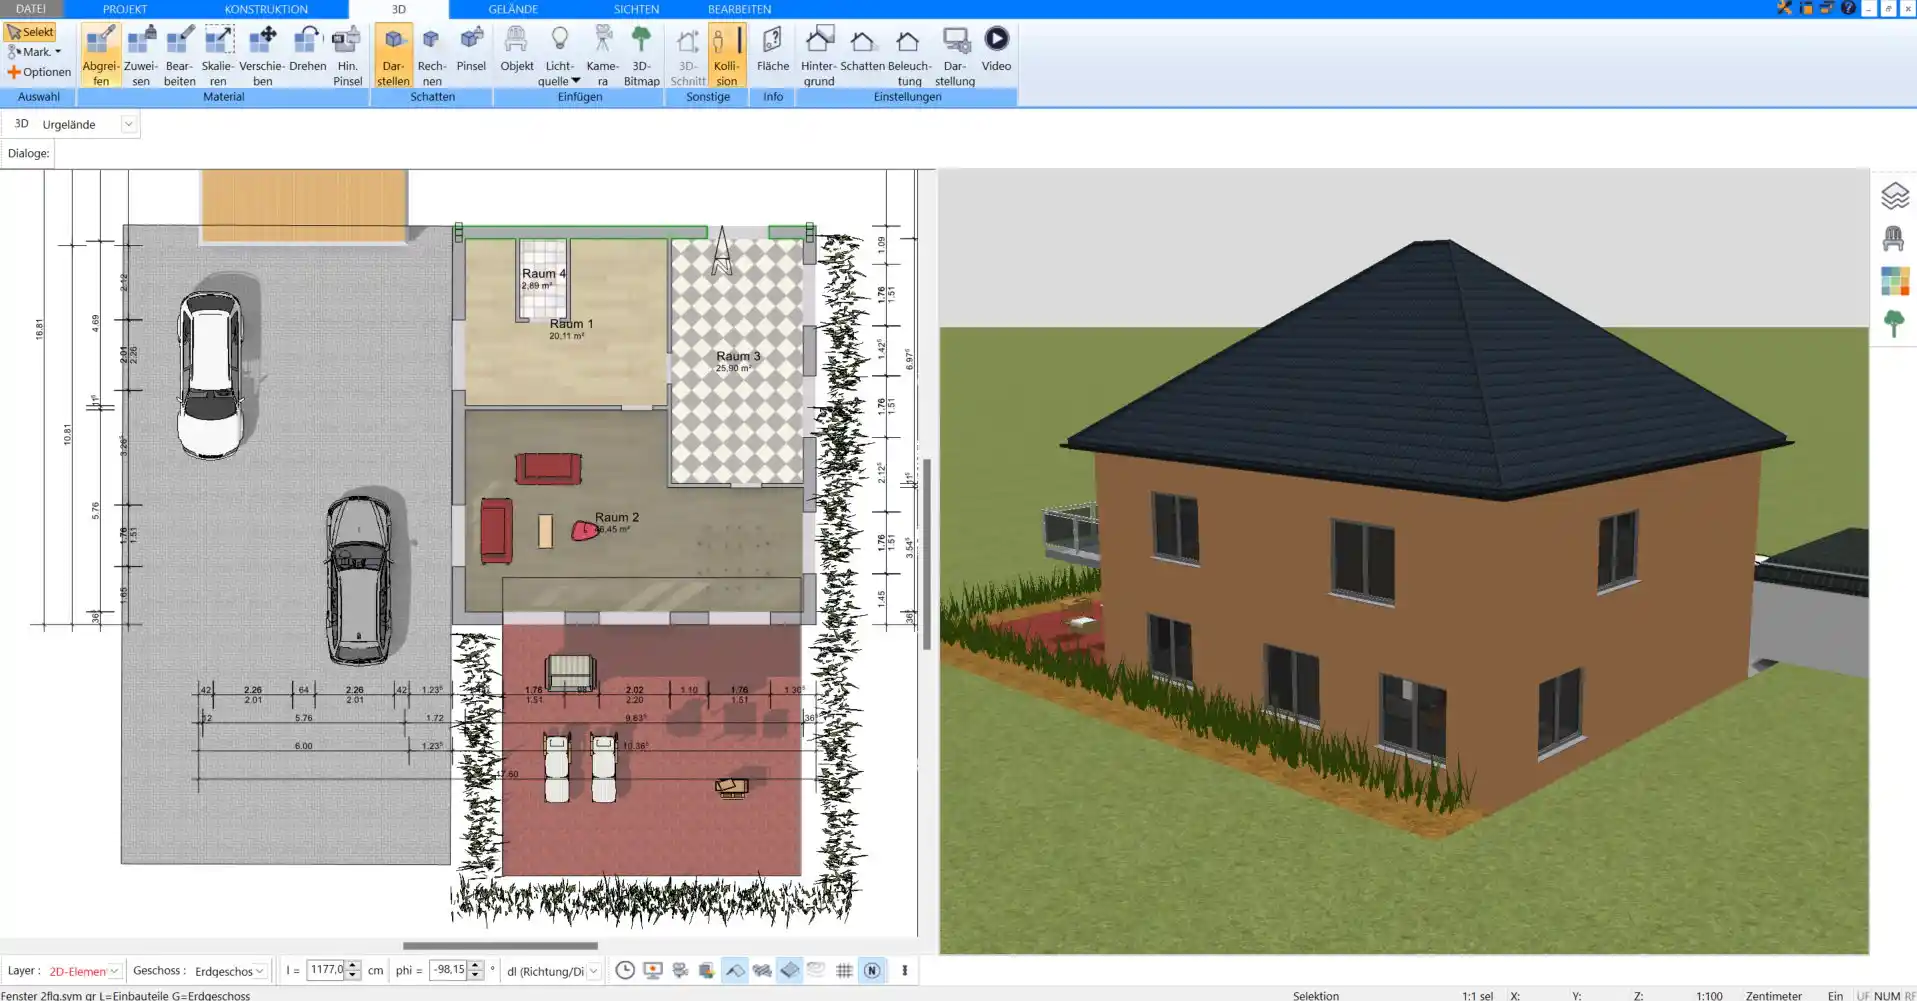This screenshot has width=1917, height=1001.
Task: Open the tools wrench icon in title bar
Action: tap(1784, 8)
